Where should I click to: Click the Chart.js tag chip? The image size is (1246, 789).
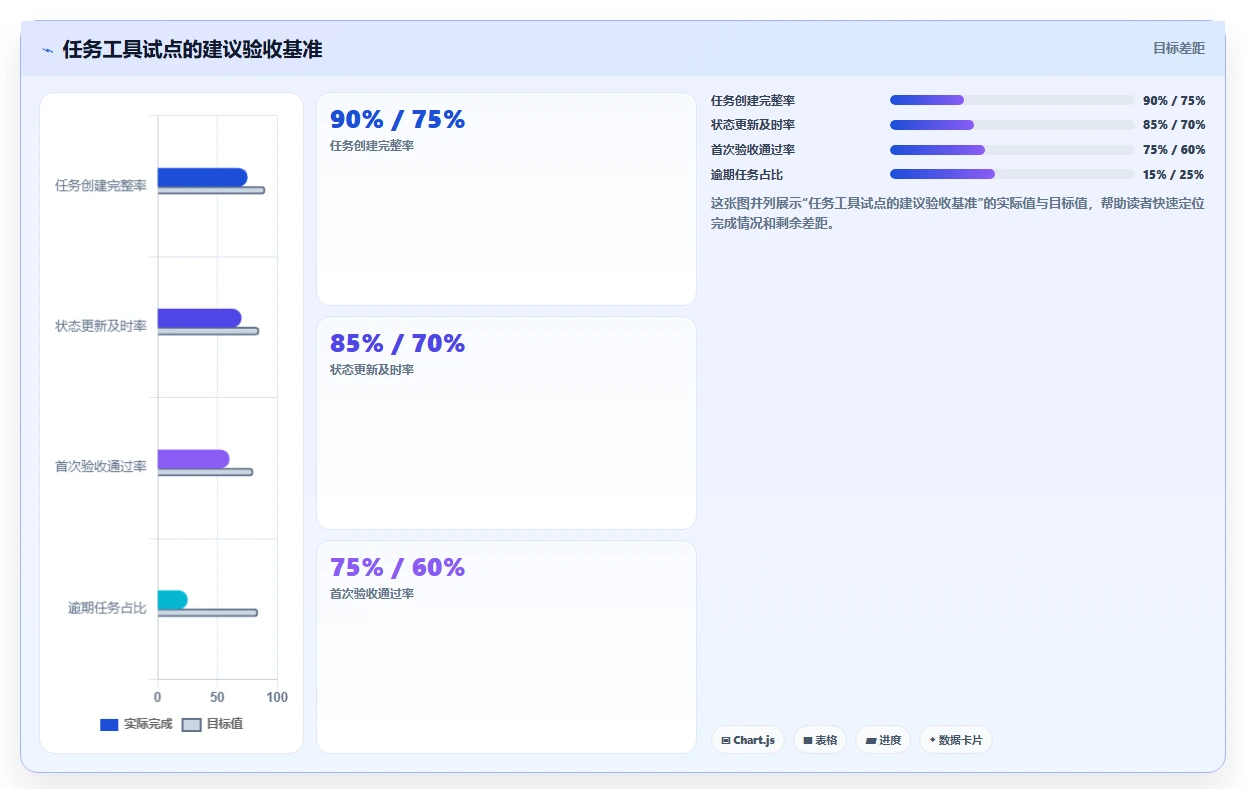pyautogui.click(x=748, y=740)
